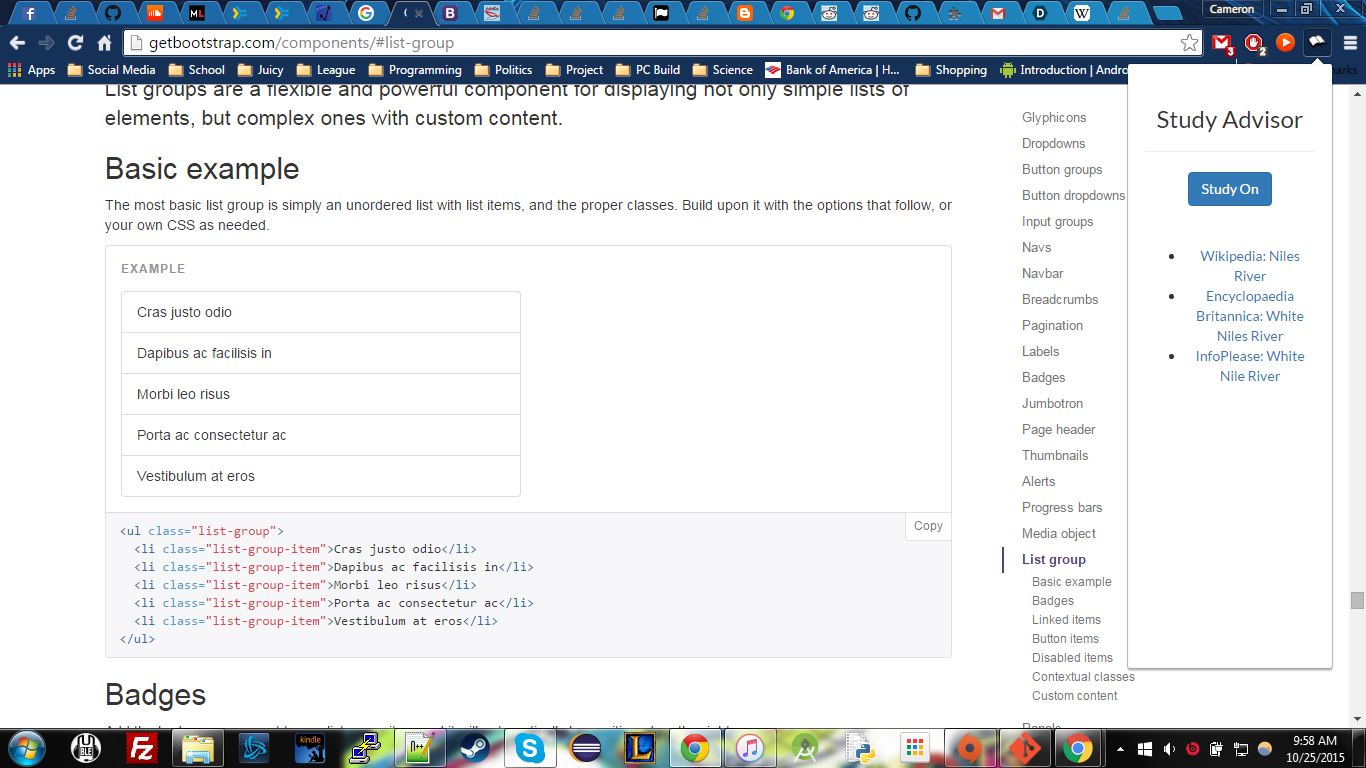The image size is (1366, 768).
Task: Open the Wikipedia: Niles River link
Action: coord(1250,266)
